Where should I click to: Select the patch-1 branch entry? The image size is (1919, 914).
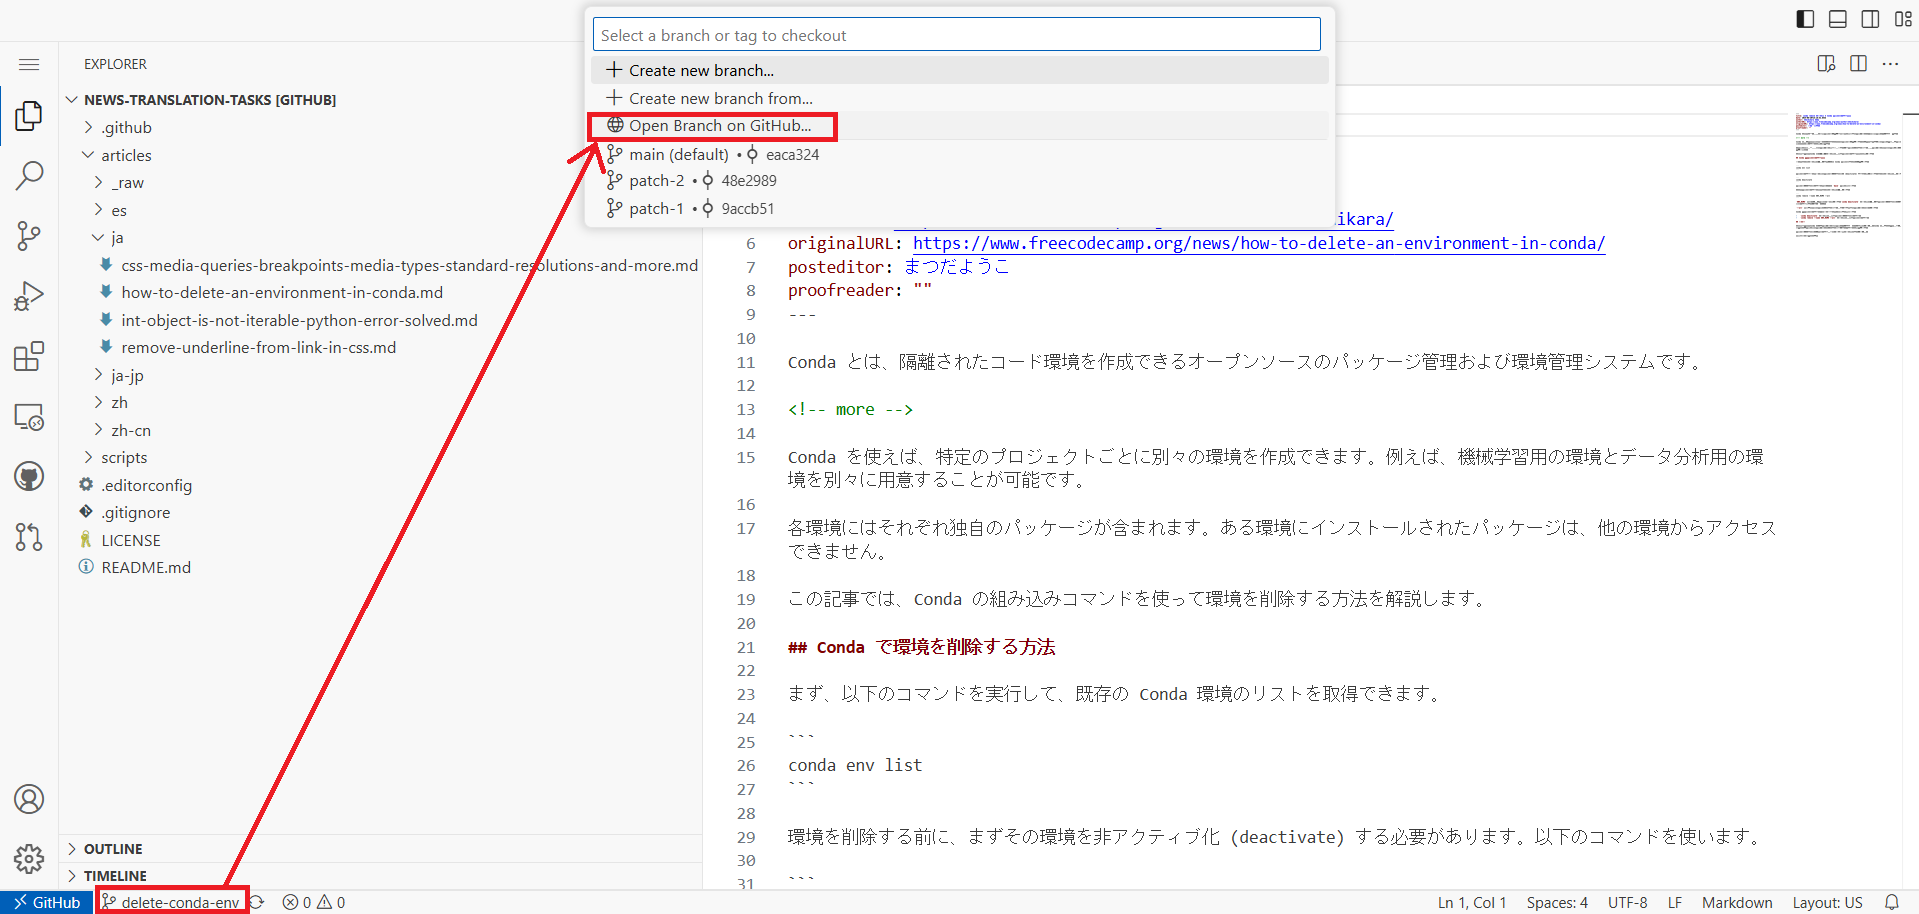(960, 208)
